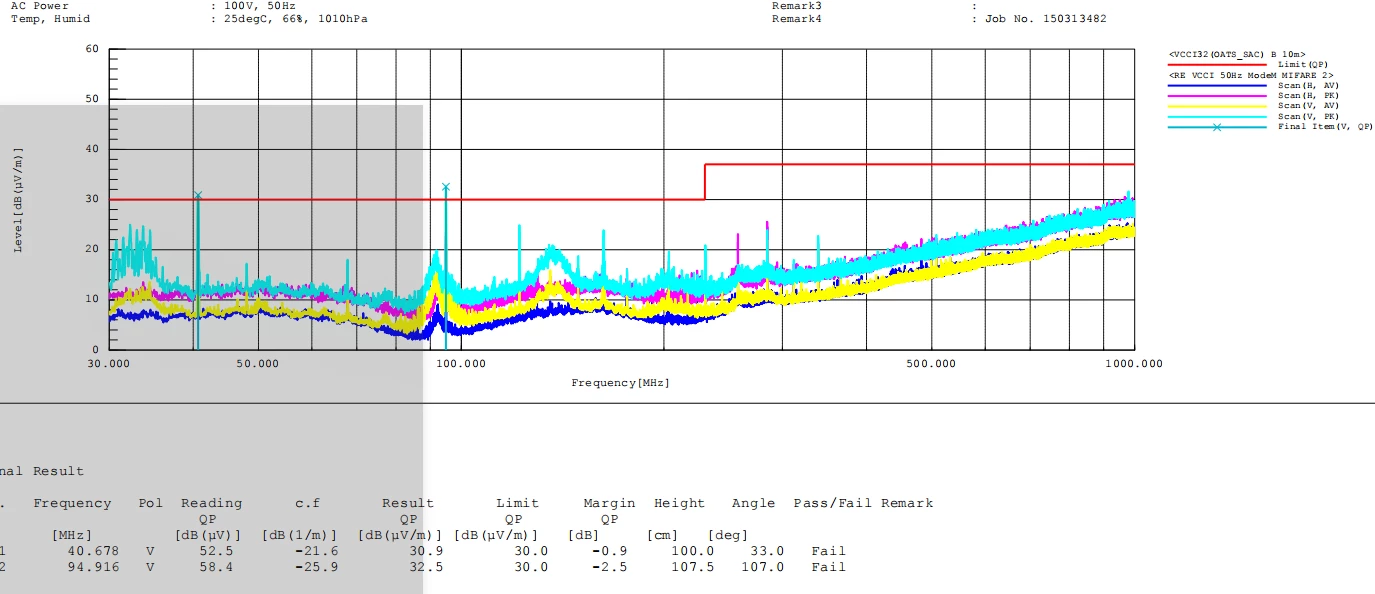Click the '58.4' reading cell
Screen dimensions: 1375x594
pos(217,567)
